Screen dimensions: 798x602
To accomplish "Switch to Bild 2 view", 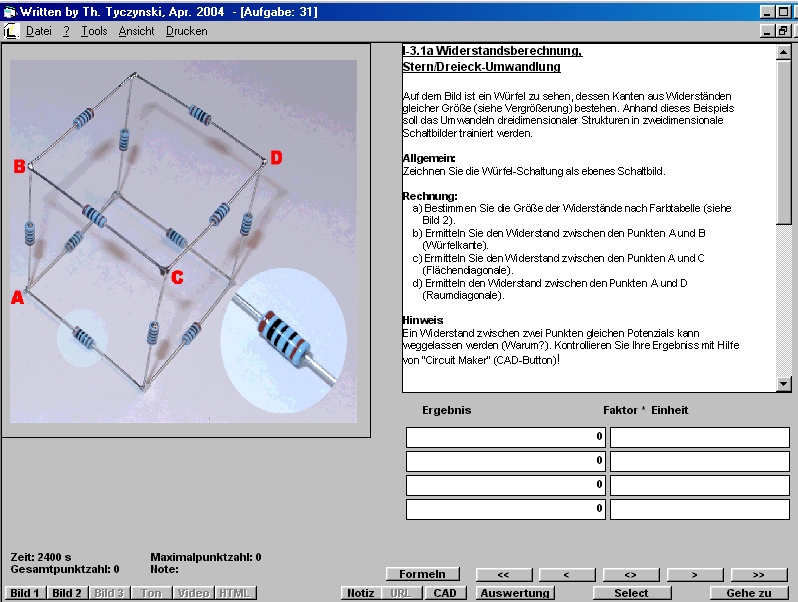I will (67, 593).
